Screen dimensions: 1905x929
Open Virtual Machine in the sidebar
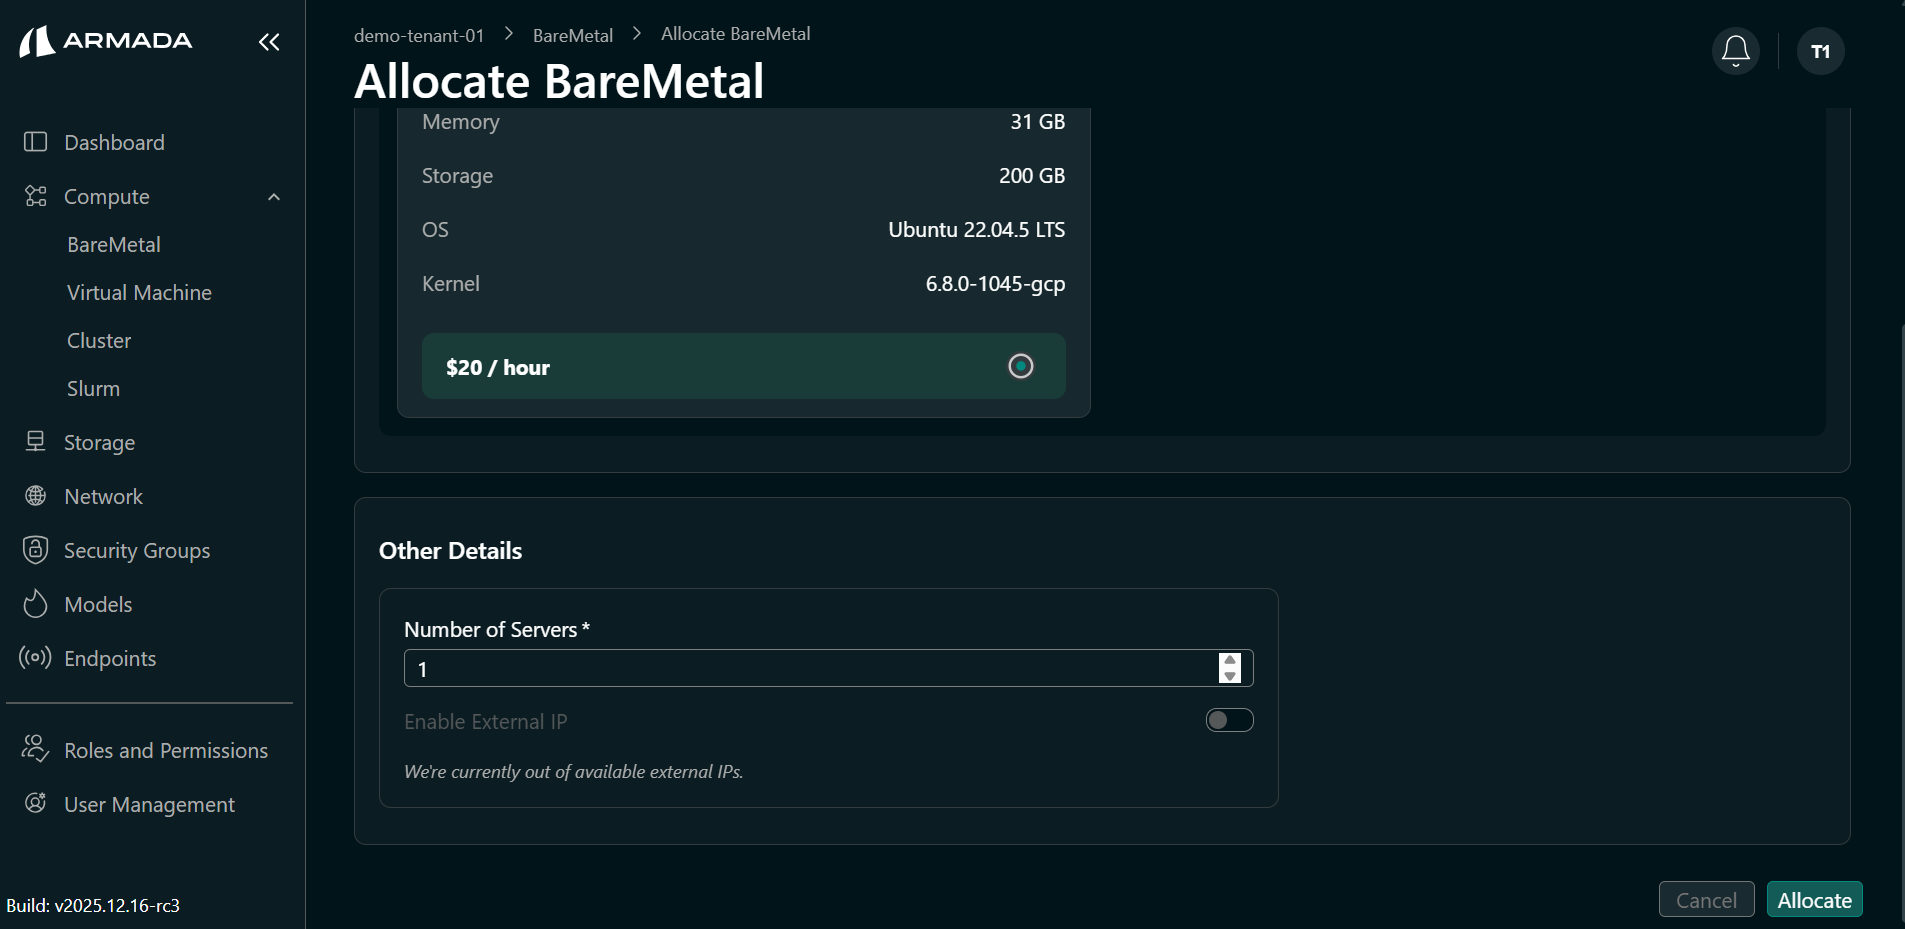pos(139,293)
